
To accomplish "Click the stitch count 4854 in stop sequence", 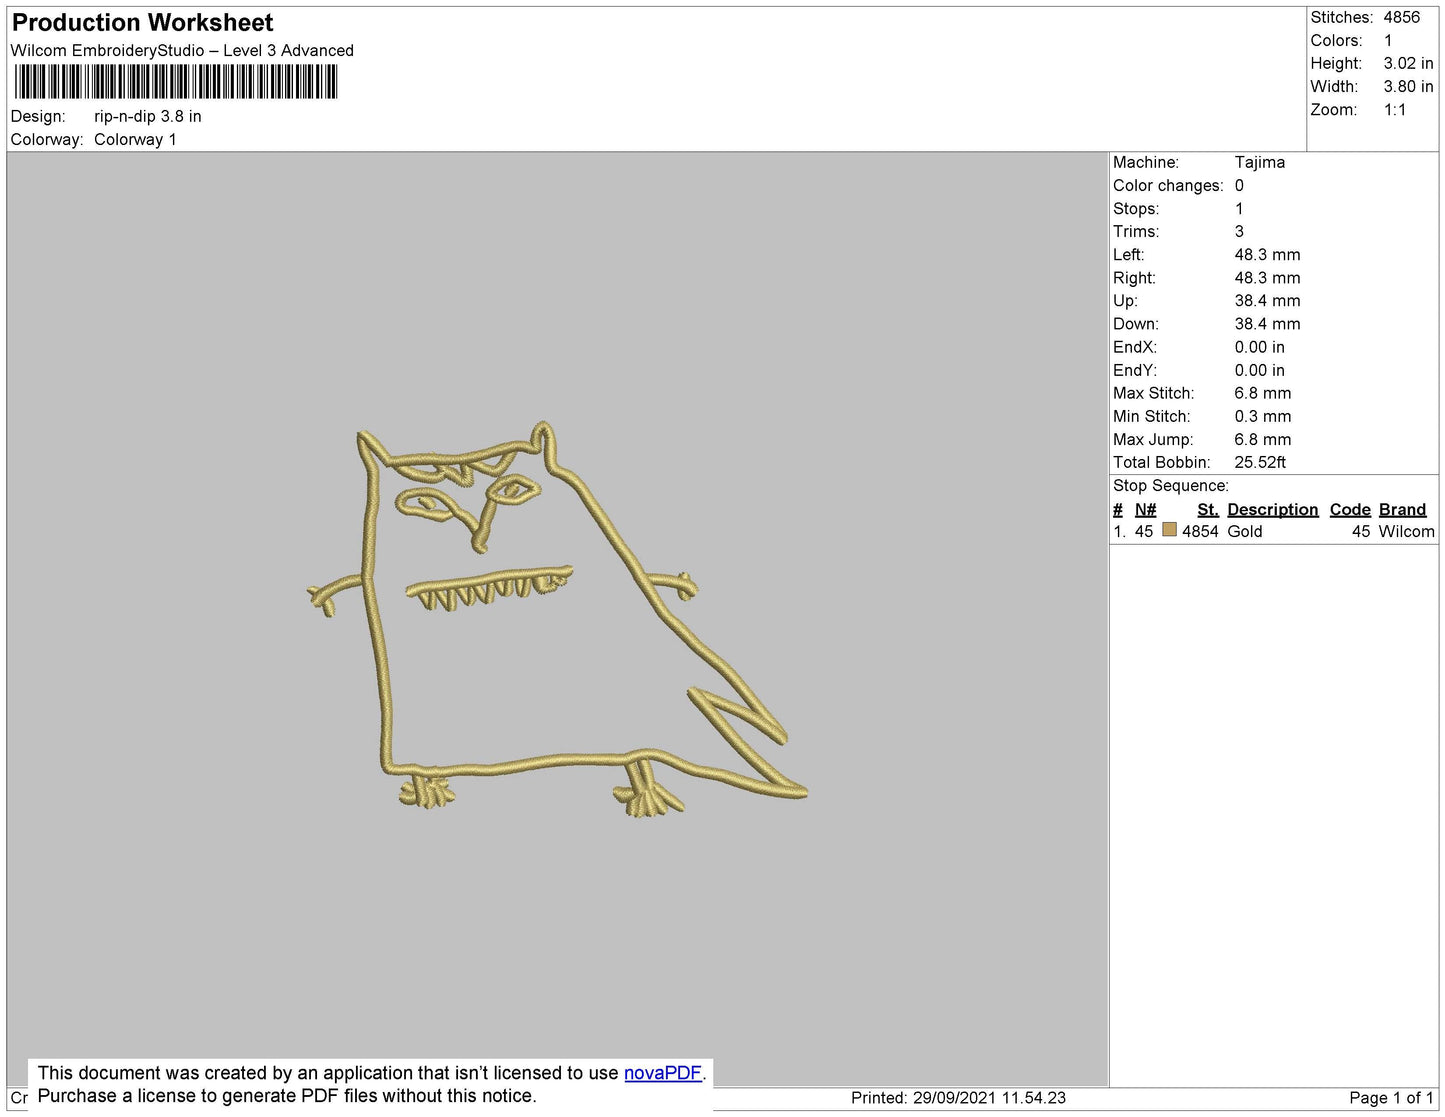I will tap(1200, 531).
